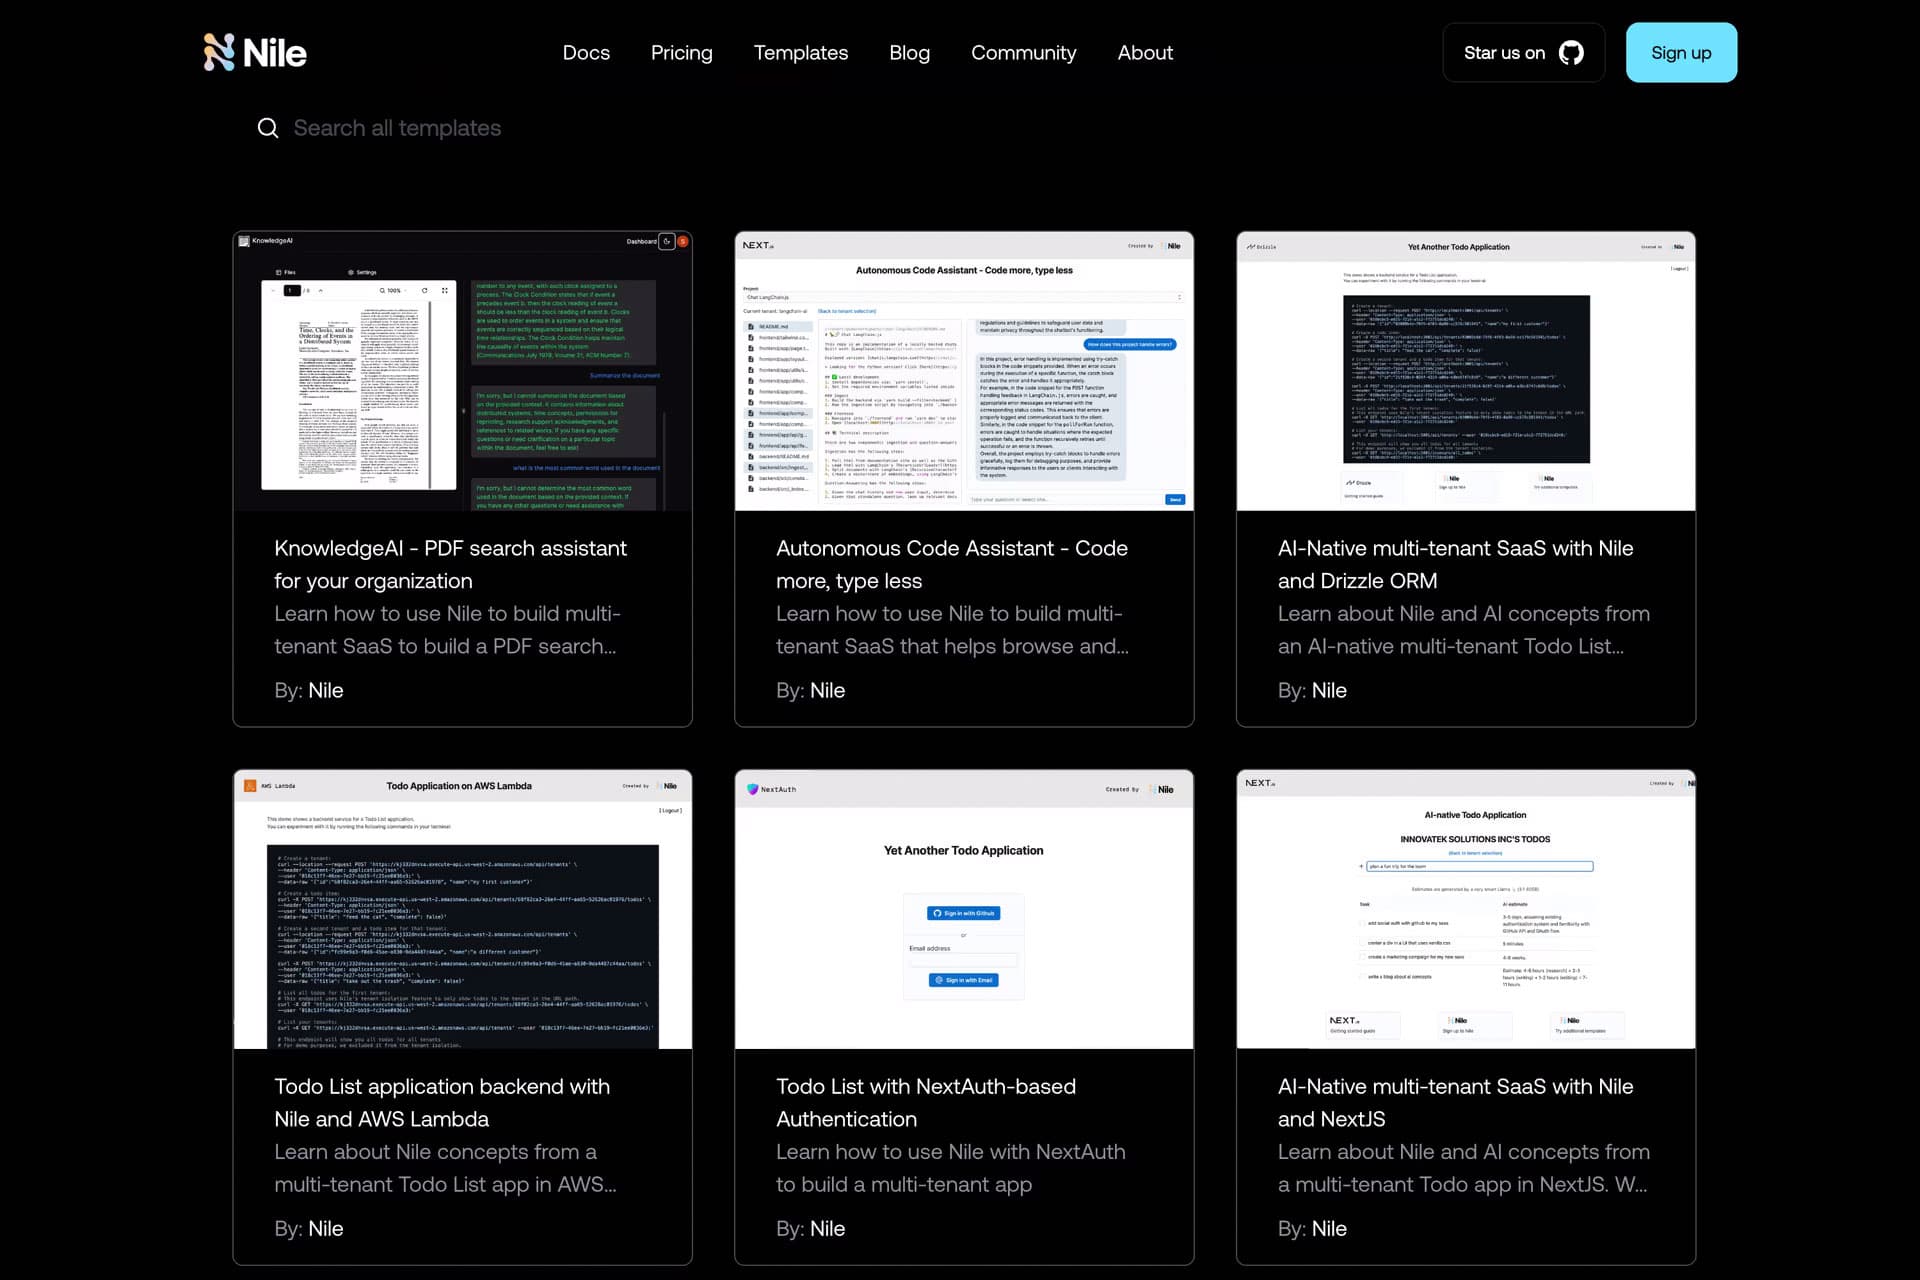Viewport: 1920px width, 1280px height.
Task: Open the Docs menu item
Action: pyautogui.click(x=586, y=53)
